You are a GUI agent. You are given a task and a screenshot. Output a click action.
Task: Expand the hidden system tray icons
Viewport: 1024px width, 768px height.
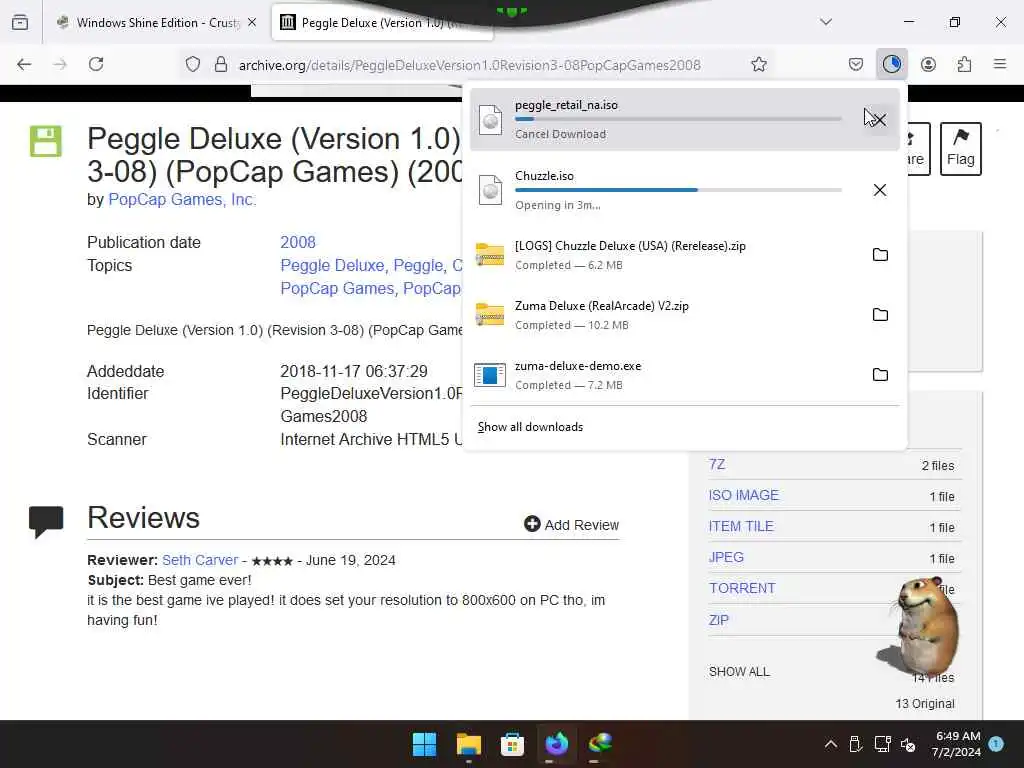click(x=831, y=744)
